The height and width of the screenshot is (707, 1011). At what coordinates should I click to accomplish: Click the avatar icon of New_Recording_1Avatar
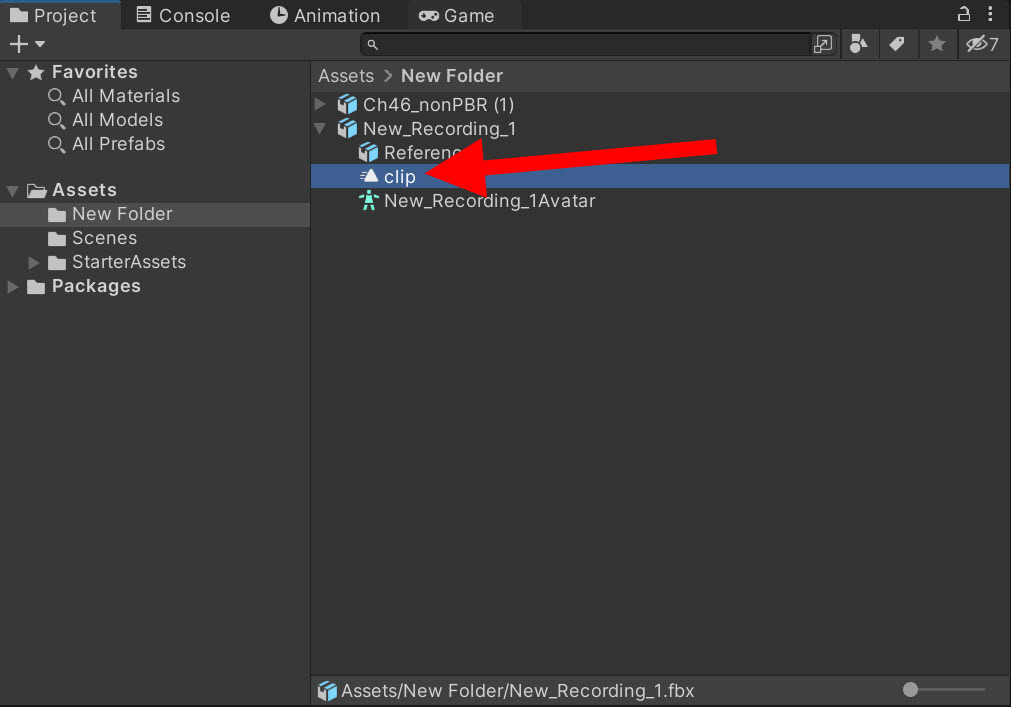tap(368, 201)
